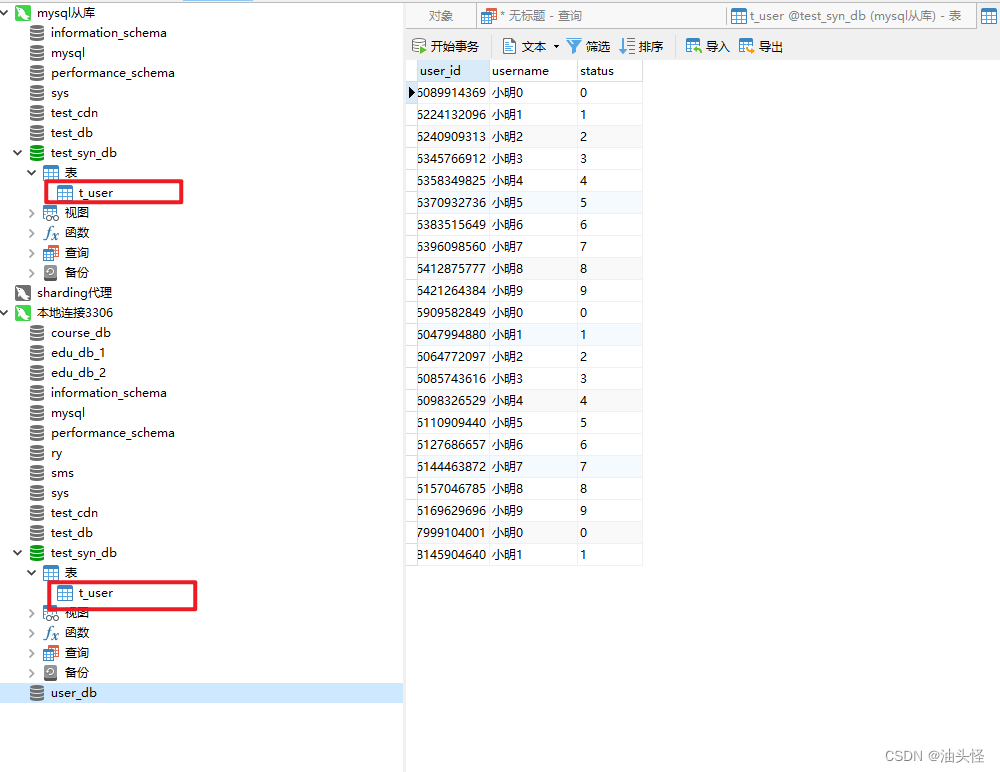Screen dimensions: 1000x772
Task: Expand the 视图 node under mysql从库
Action: [x=33, y=213]
